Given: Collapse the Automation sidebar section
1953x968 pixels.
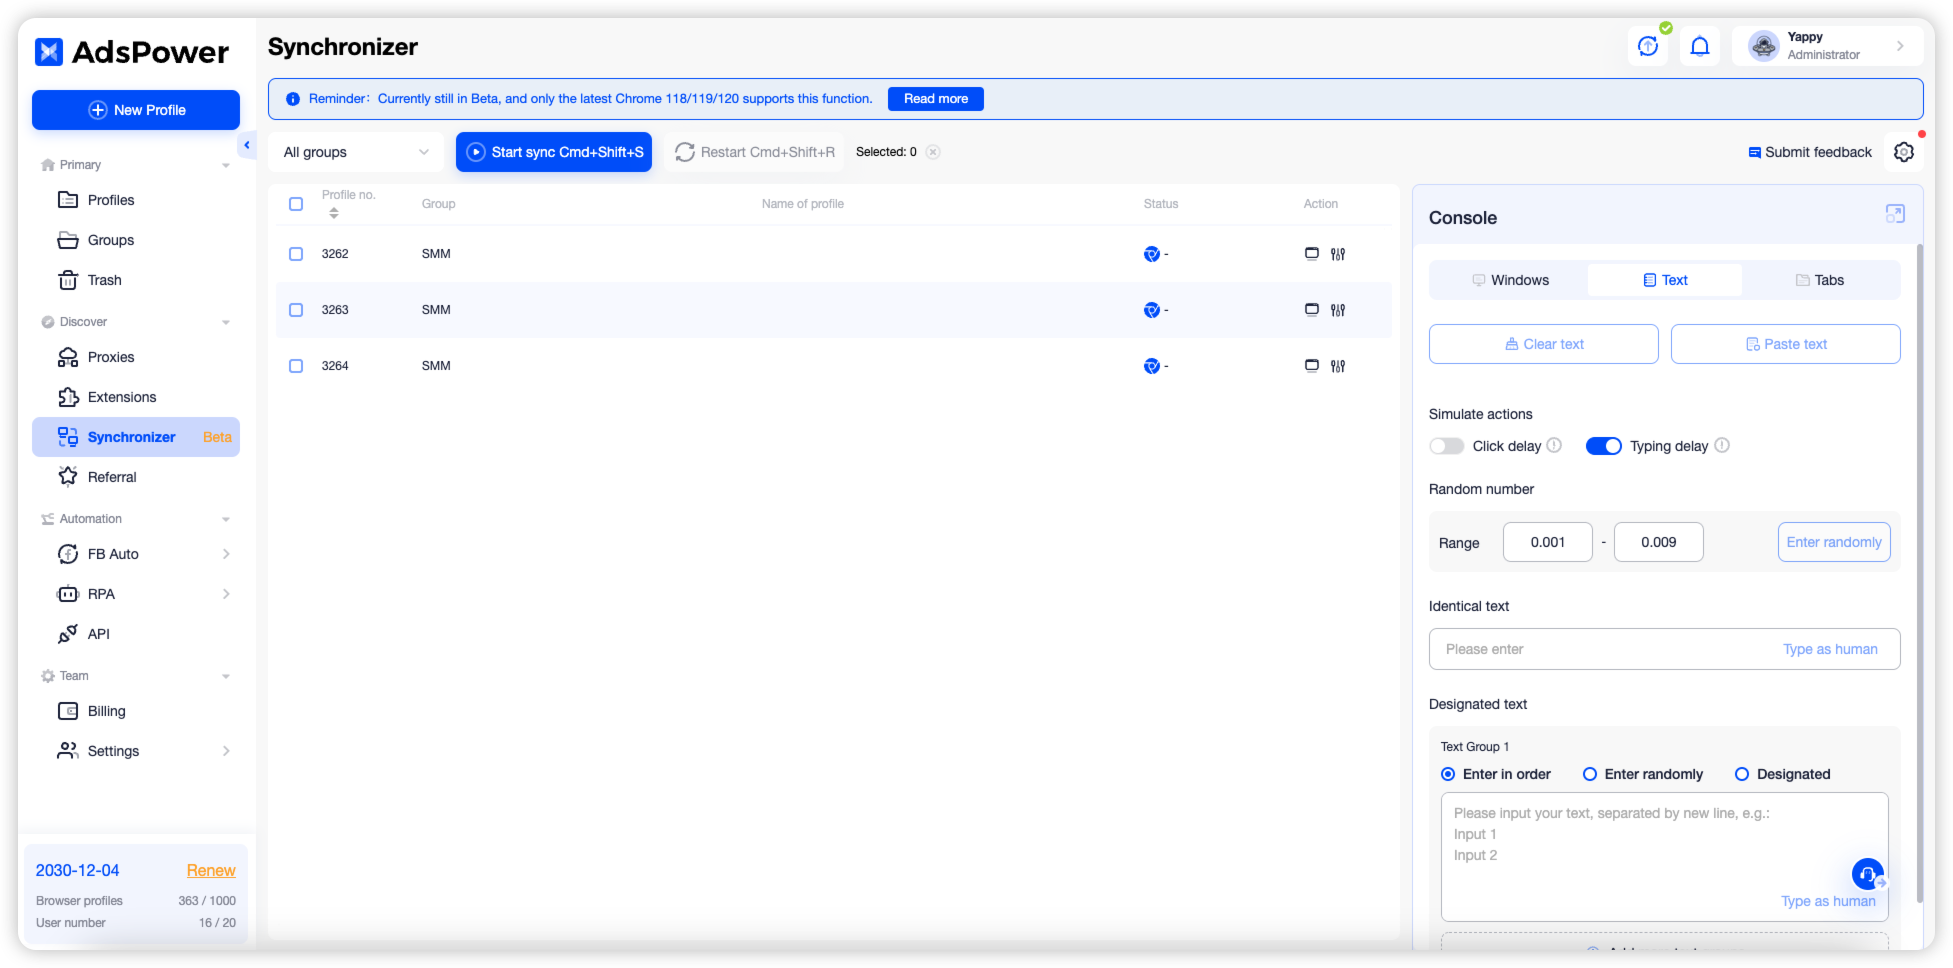Looking at the screenshot, I should click(226, 519).
